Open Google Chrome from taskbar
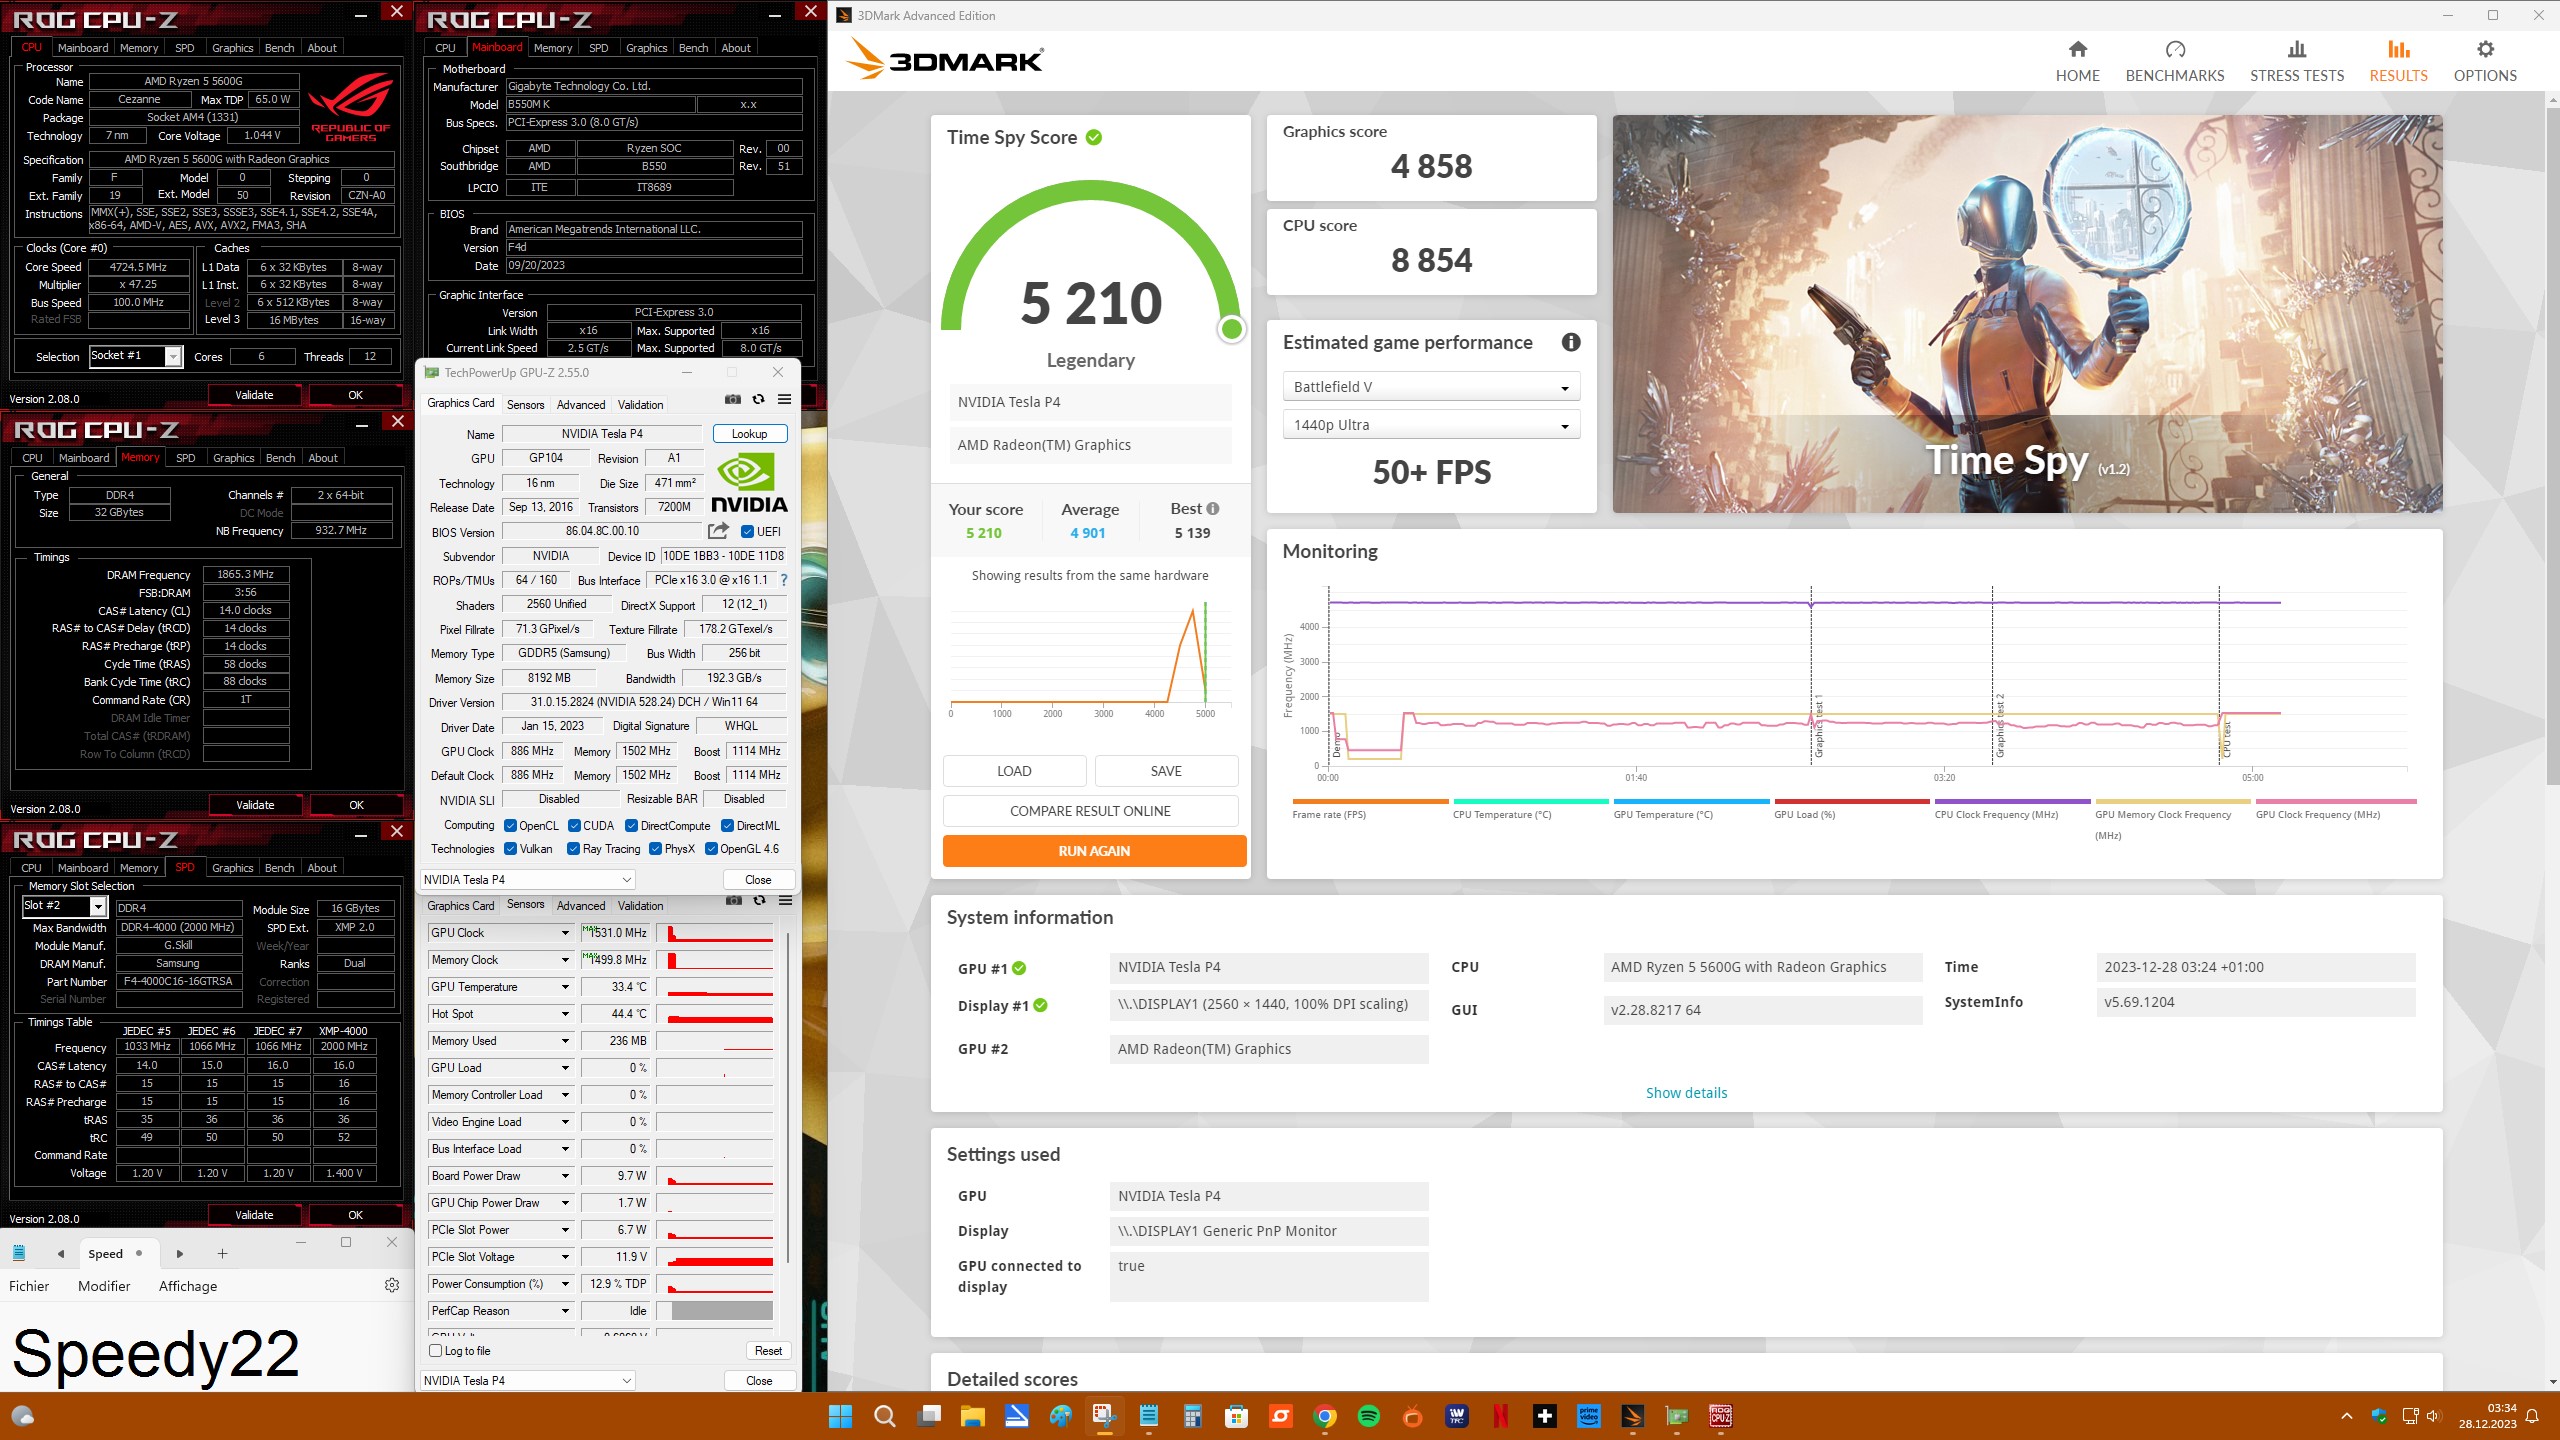The width and height of the screenshot is (2560, 1440). pos(1325,1416)
